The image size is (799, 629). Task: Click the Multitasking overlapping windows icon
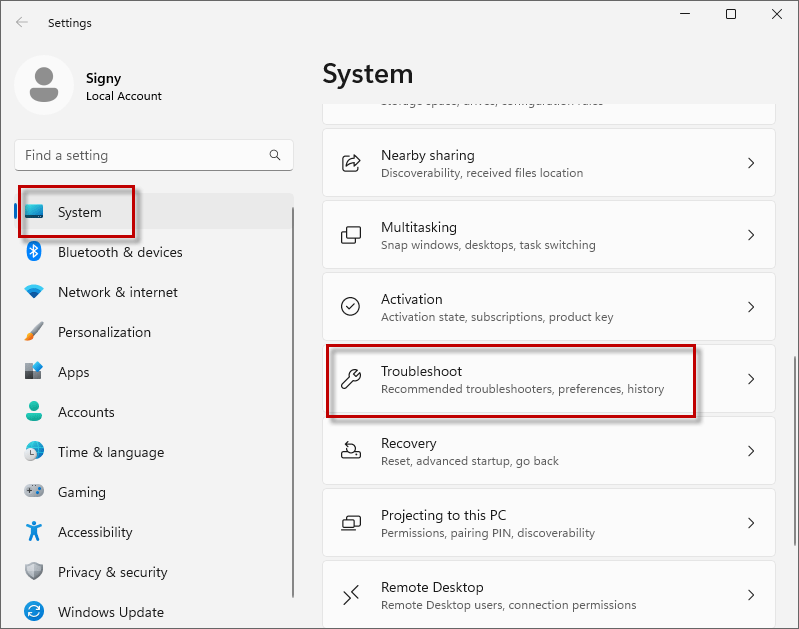click(351, 235)
